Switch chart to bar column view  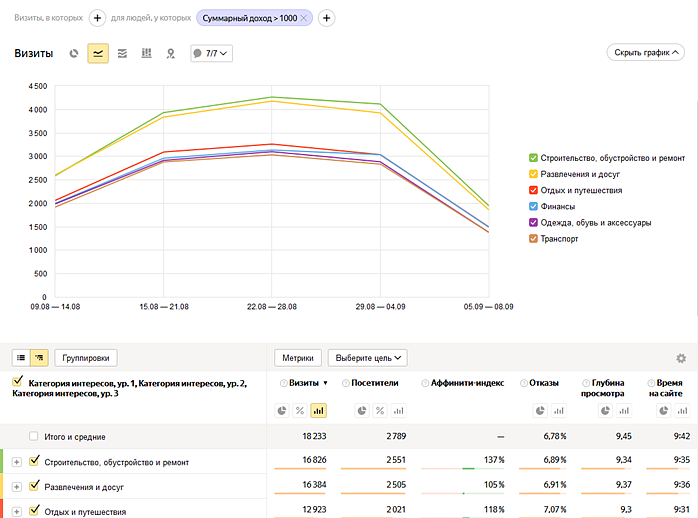tap(146, 53)
